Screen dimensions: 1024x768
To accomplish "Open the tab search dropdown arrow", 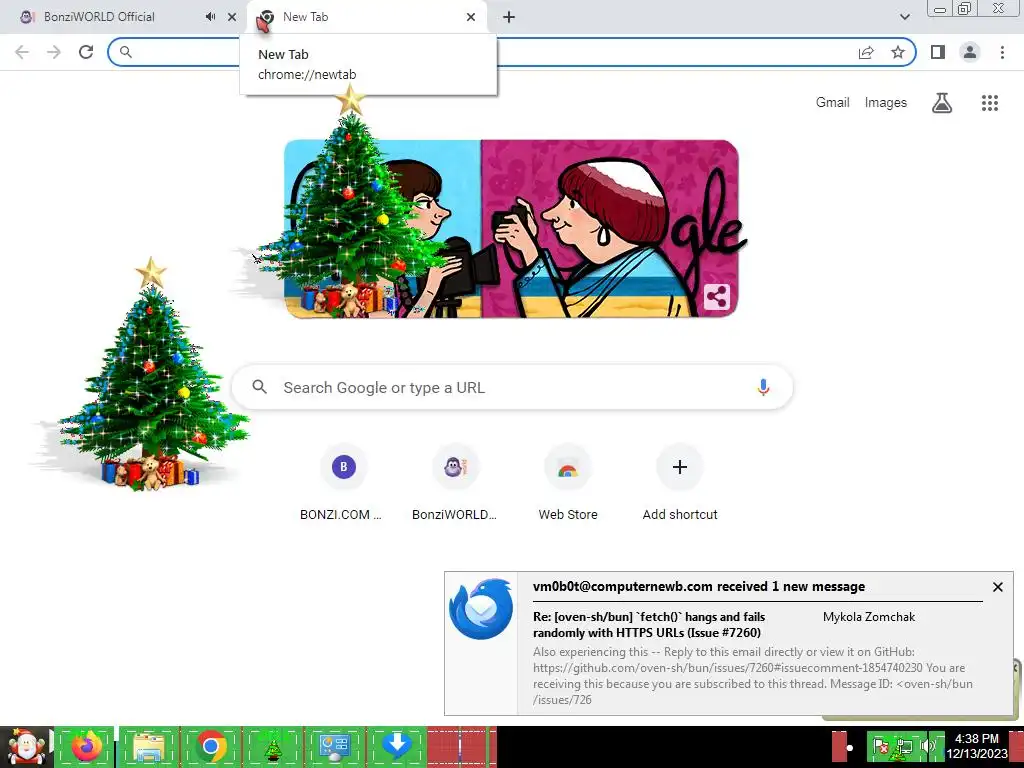I will pyautogui.click(x=904, y=17).
